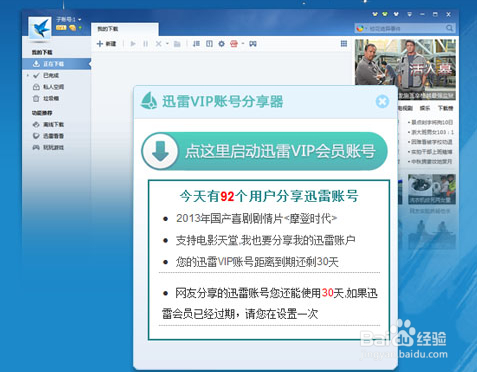Click the red gift box toolbar icon
The height and width of the screenshot is (372, 477).
tap(234, 44)
